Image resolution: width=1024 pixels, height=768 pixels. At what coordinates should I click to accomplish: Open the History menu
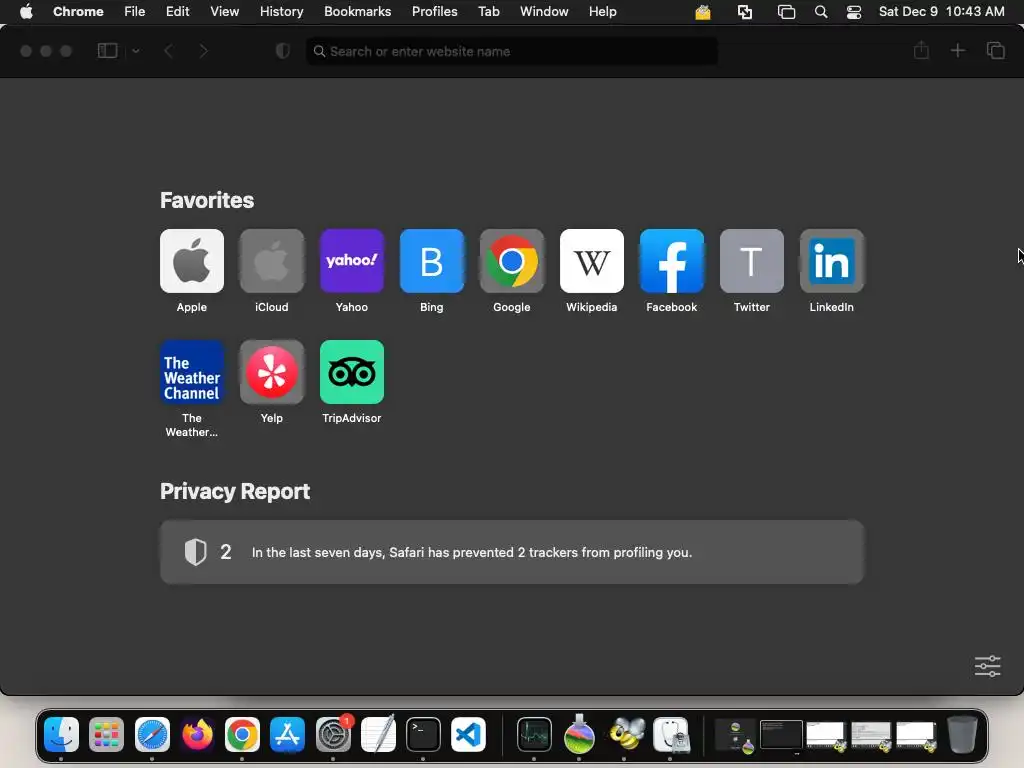click(x=281, y=12)
